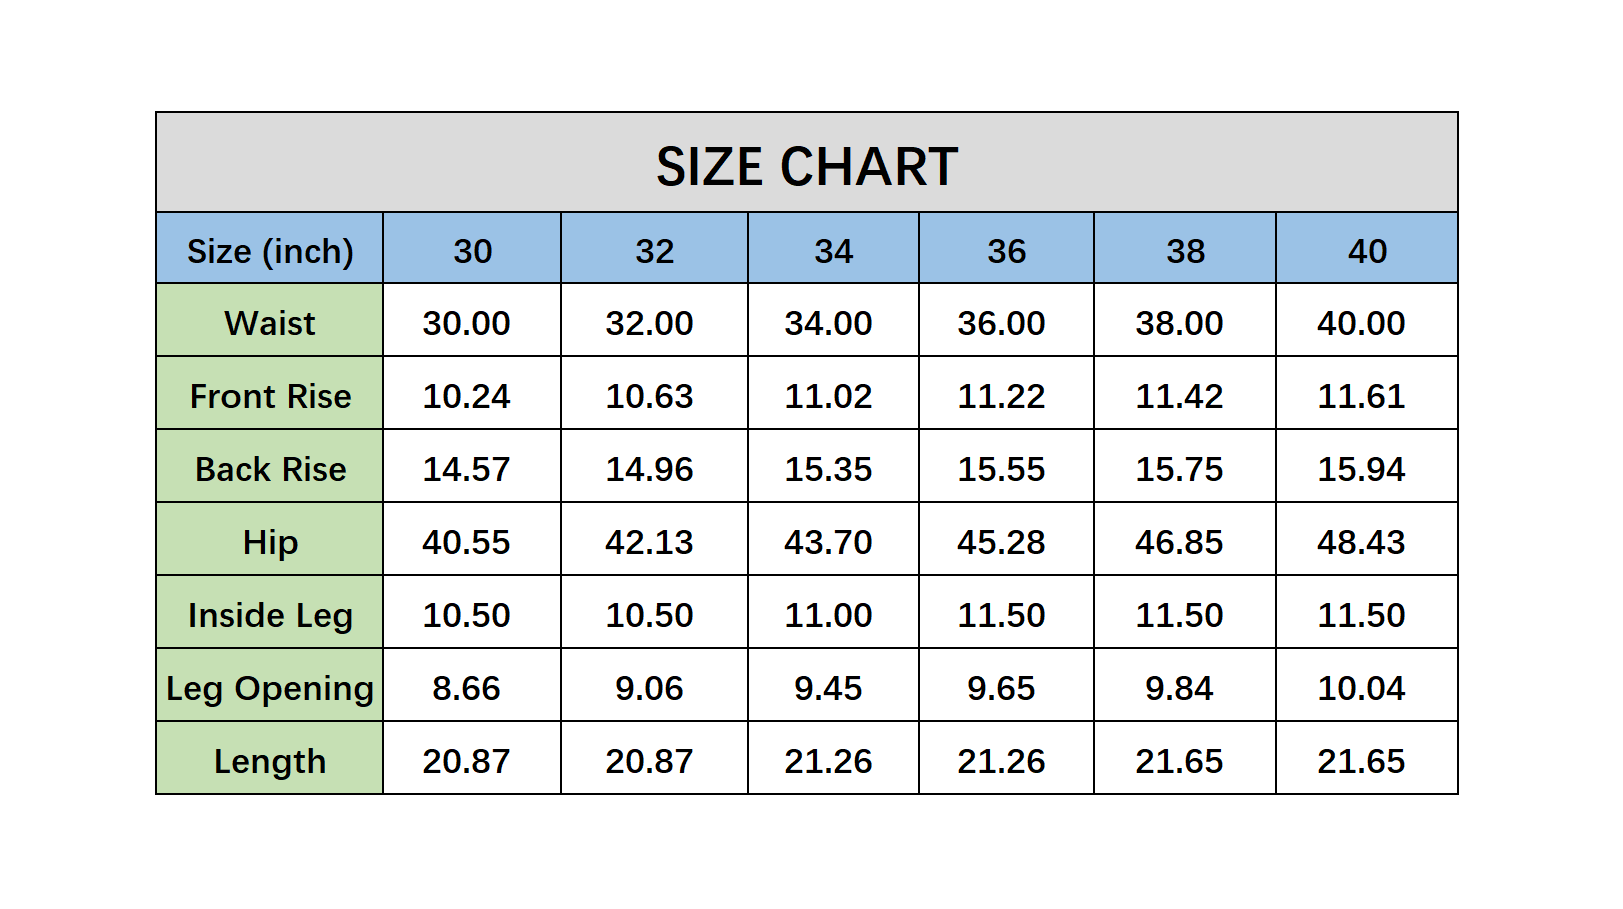Screen dimensions: 1623x909
Task: Click the 11.00 inside leg value
Action: point(828,615)
